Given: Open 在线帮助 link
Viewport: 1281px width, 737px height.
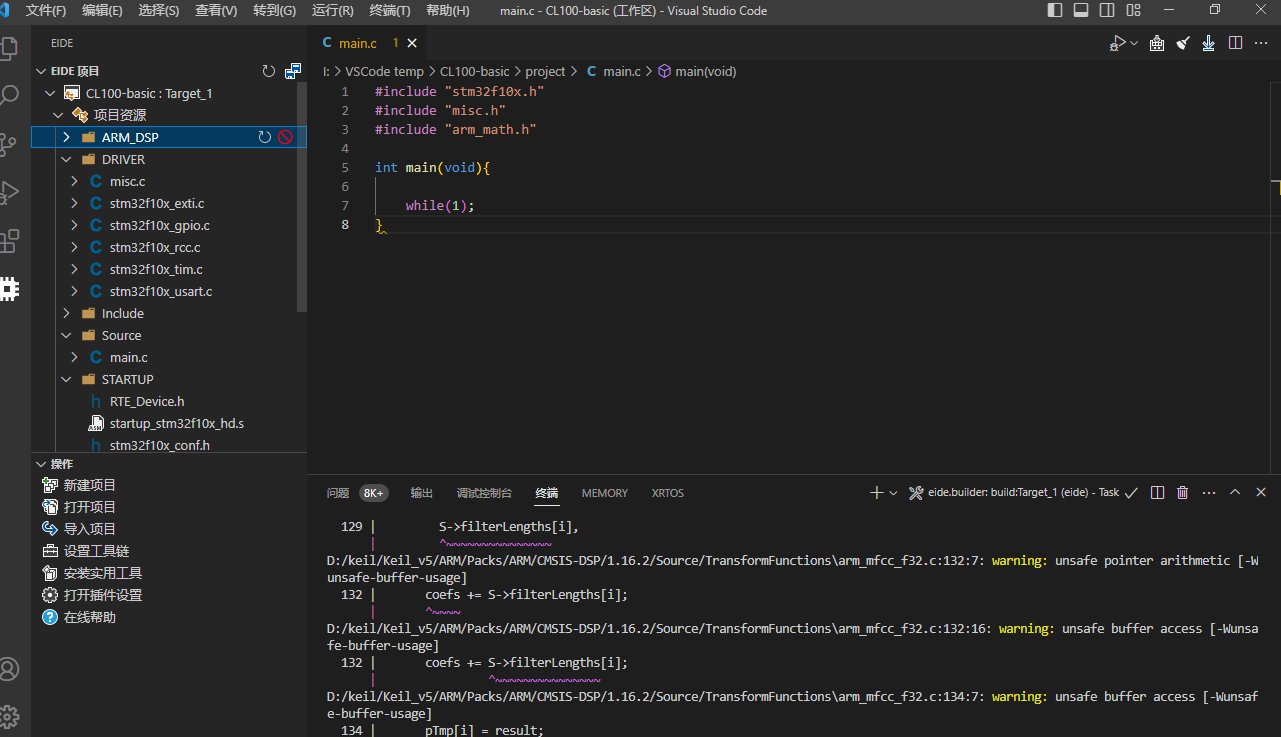Looking at the screenshot, I should tap(90, 617).
